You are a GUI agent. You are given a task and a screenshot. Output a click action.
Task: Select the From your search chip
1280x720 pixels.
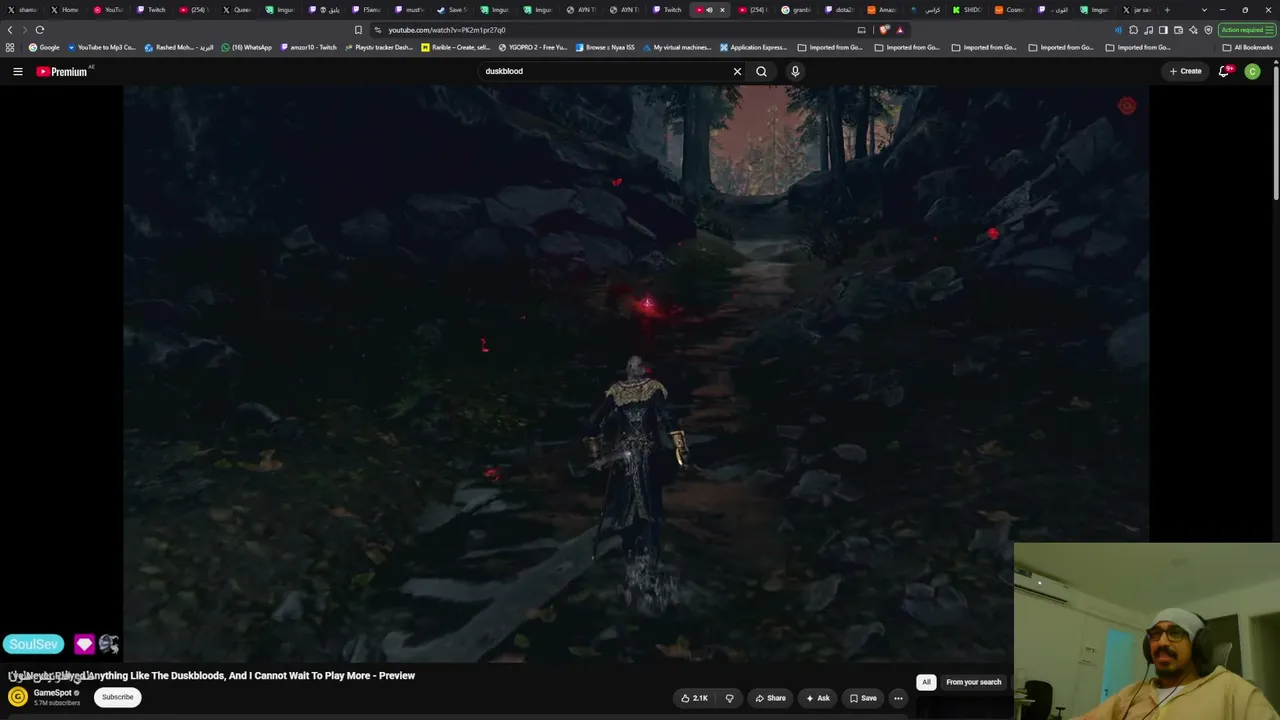pos(973,682)
